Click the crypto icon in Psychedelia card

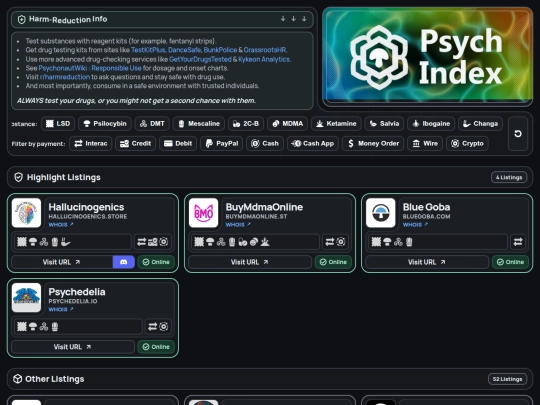click(x=164, y=326)
